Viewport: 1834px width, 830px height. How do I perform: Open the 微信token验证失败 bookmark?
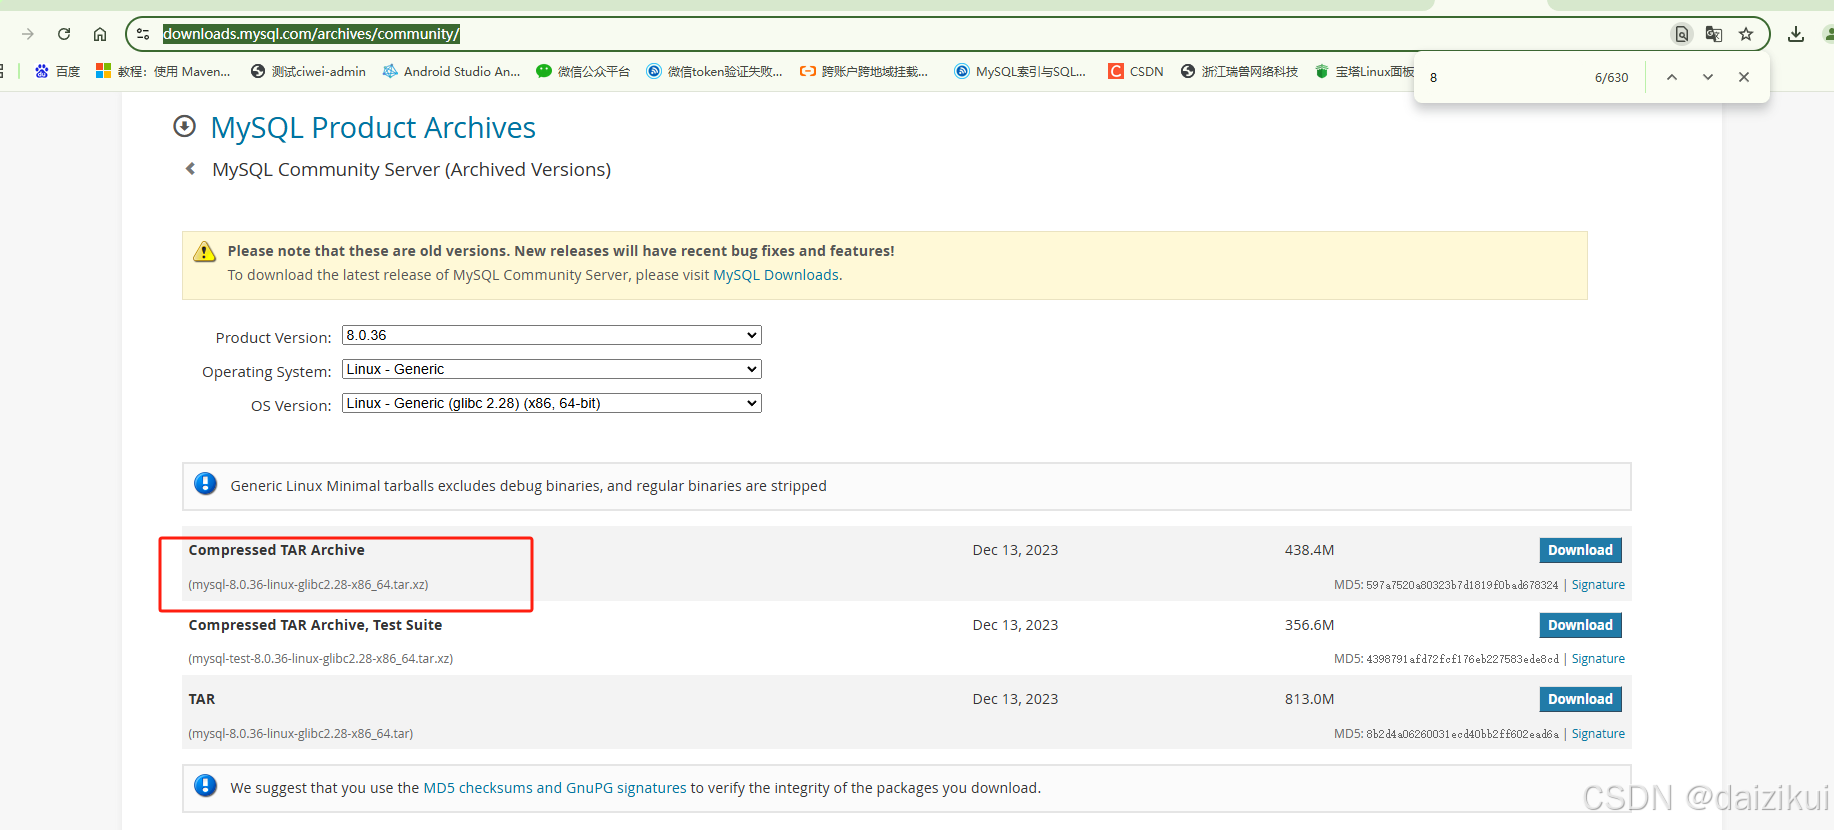714,71
